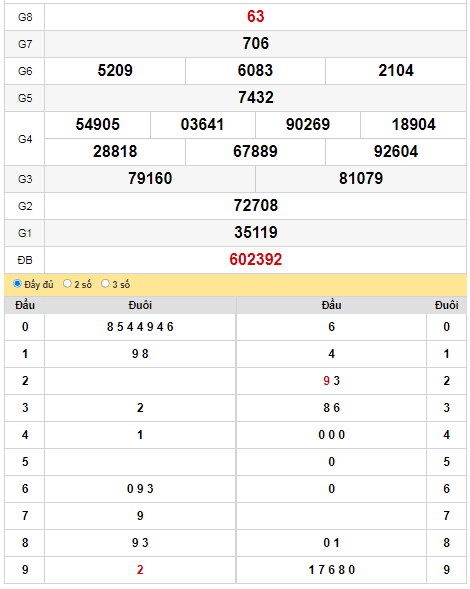
Task: Click G6 number 6083
Action: coord(255,71)
